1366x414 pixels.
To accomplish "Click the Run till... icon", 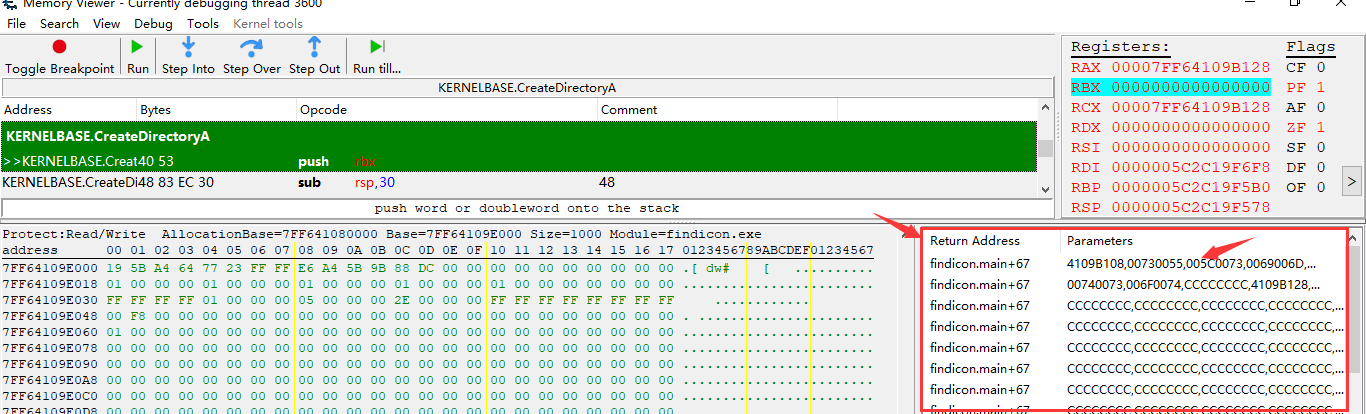I will click(x=376, y=47).
